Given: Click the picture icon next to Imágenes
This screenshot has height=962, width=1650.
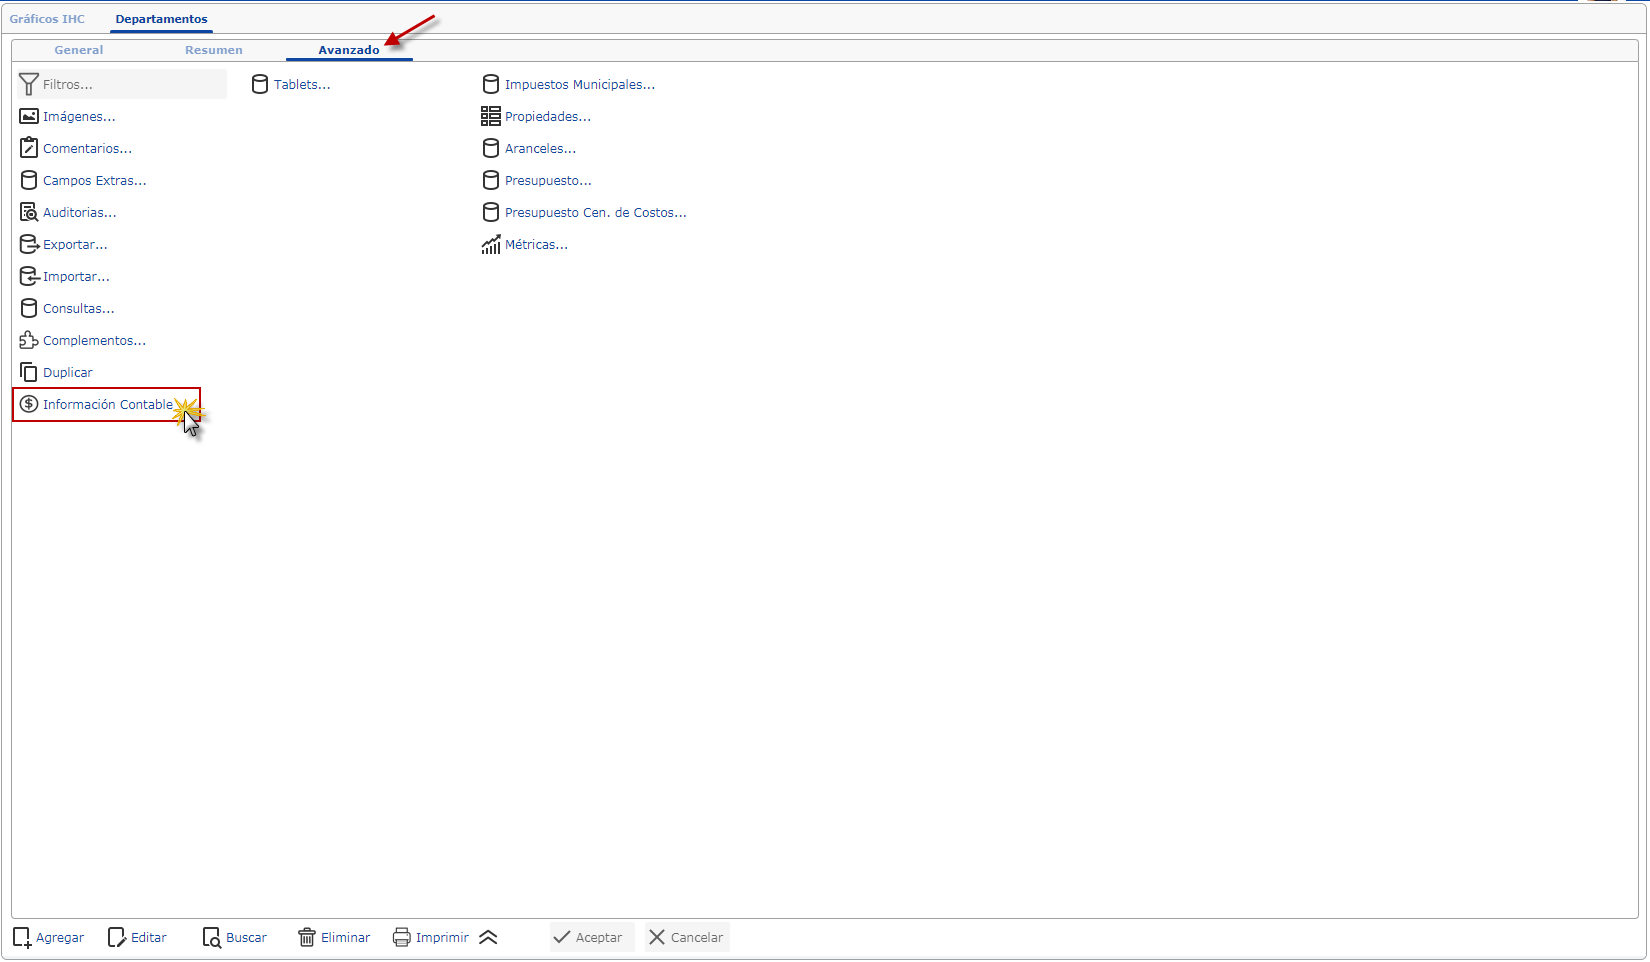Looking at the screenshot, I should [x=29, y=117].
